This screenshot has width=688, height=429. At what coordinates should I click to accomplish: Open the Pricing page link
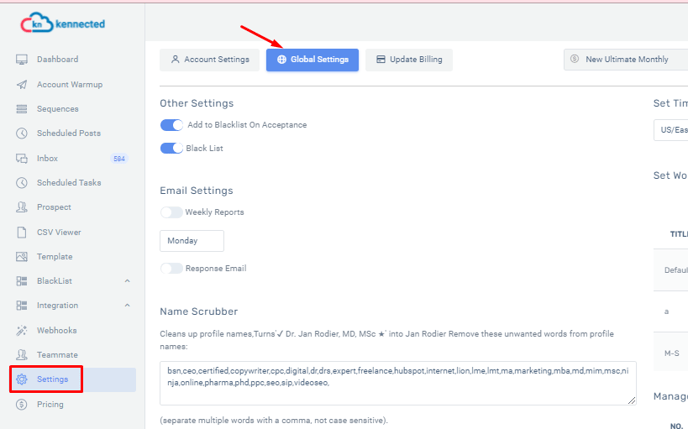(x=50, y=404)
